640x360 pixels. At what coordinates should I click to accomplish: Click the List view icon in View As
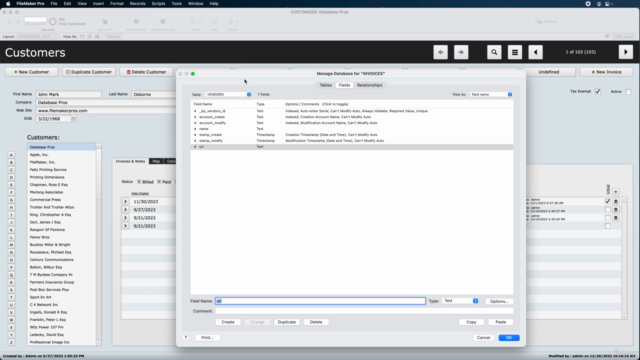(89, 37)
